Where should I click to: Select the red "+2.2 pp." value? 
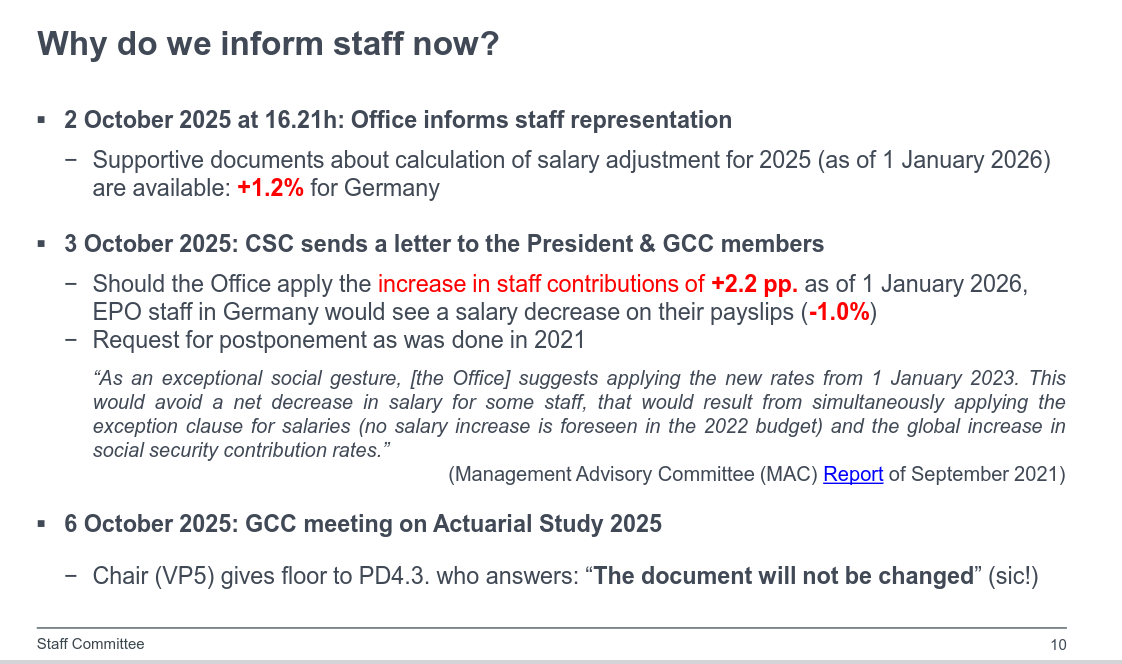pyautogui.click(x=754, y=284)
